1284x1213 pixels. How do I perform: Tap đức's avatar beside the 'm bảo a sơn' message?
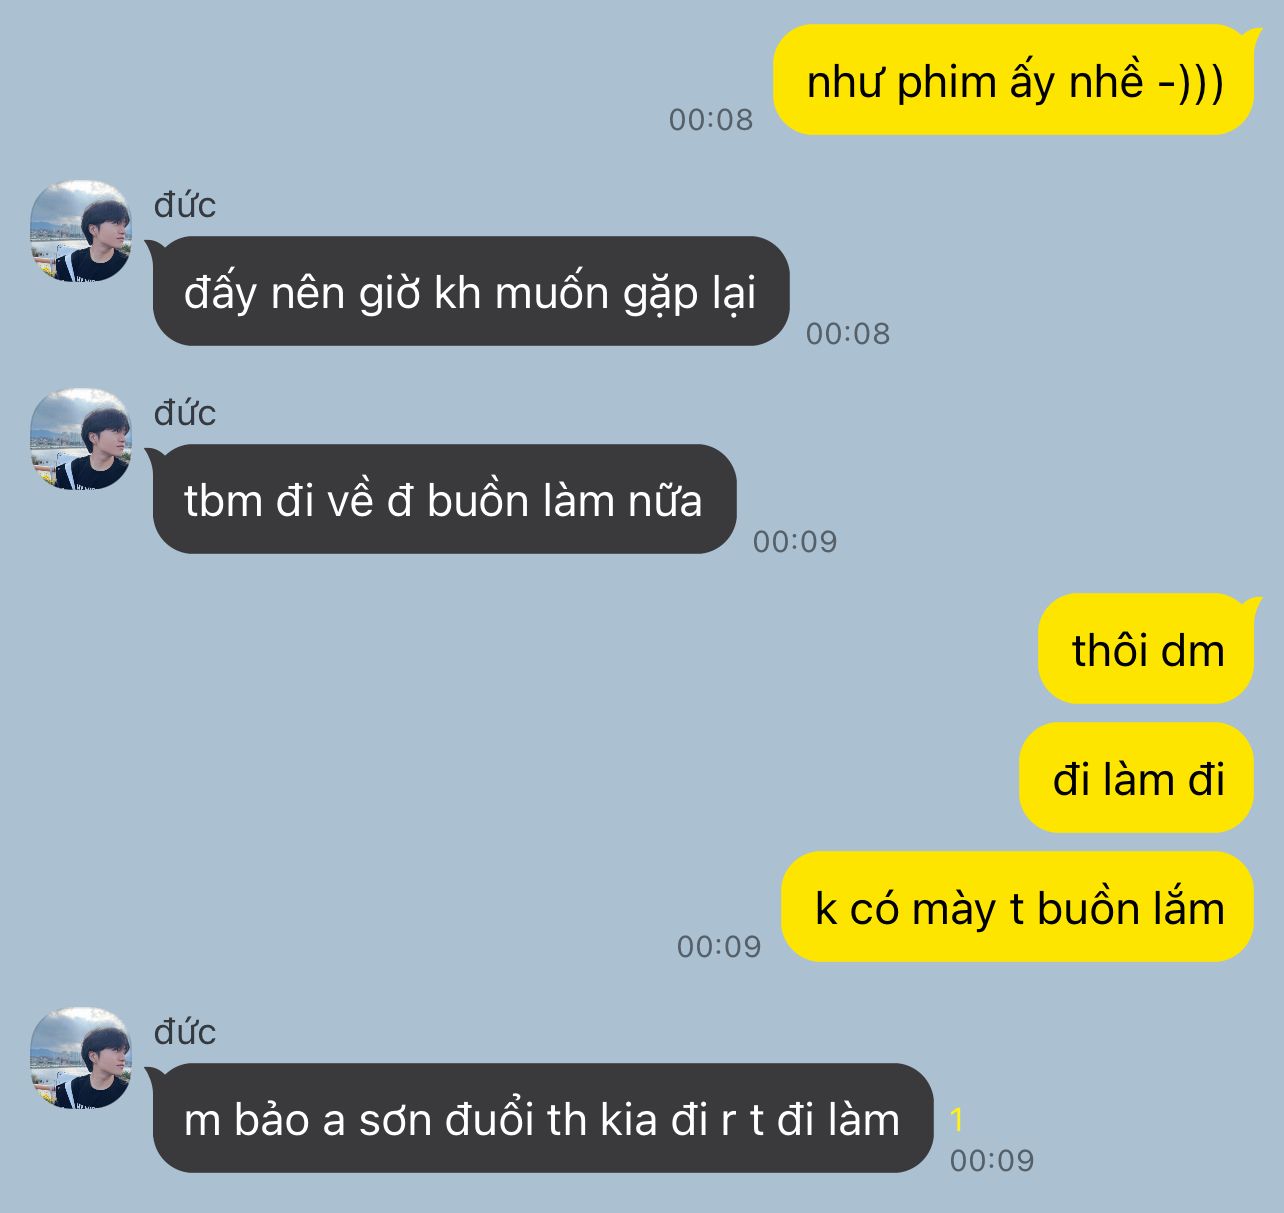click(x=81, y=1058)
